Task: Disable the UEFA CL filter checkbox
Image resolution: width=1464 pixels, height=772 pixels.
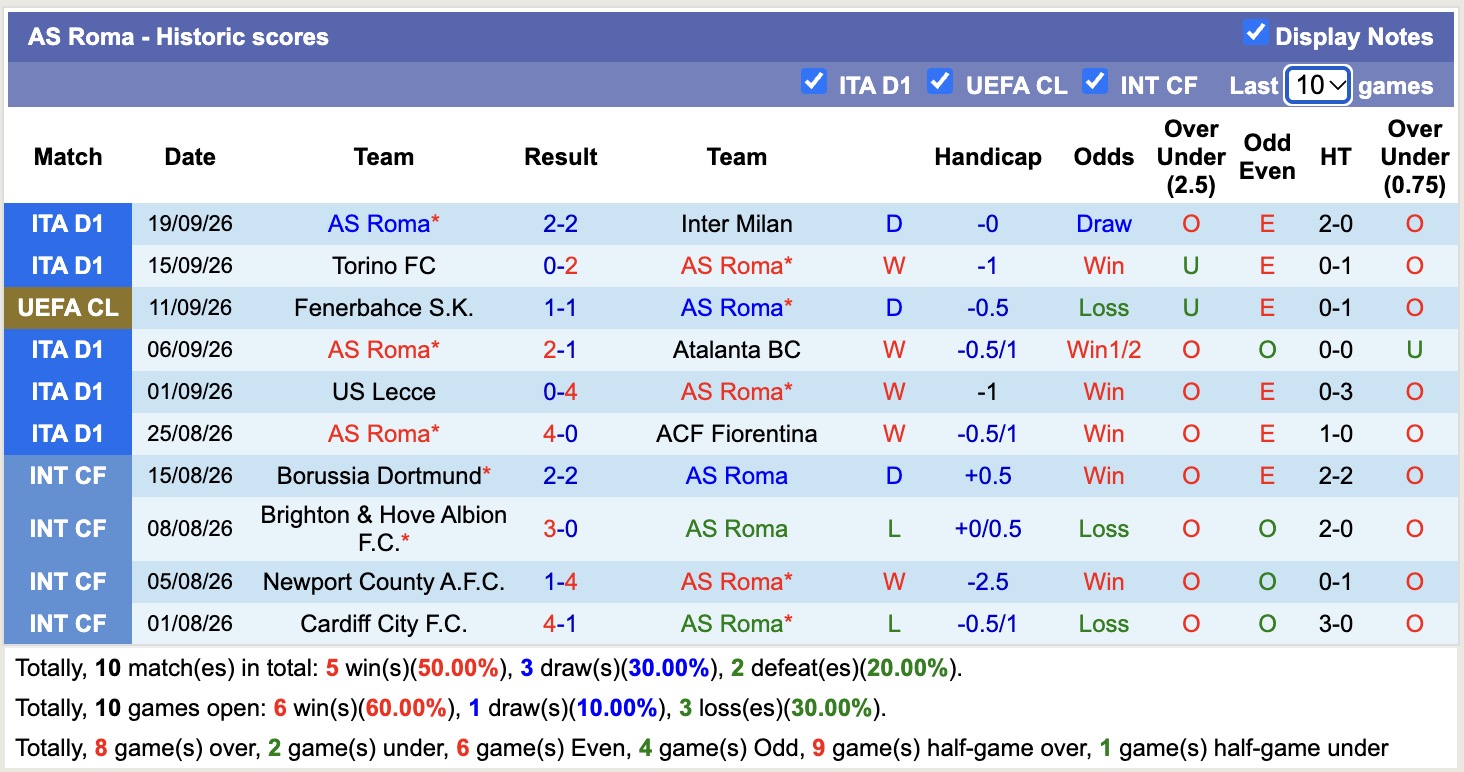Action: [939, 81]
